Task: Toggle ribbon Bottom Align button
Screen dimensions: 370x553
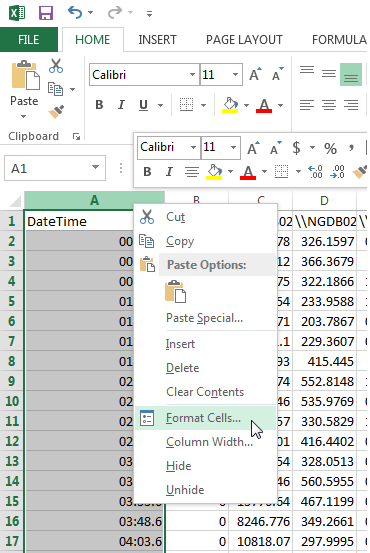Action: click(x=351, y=74)
